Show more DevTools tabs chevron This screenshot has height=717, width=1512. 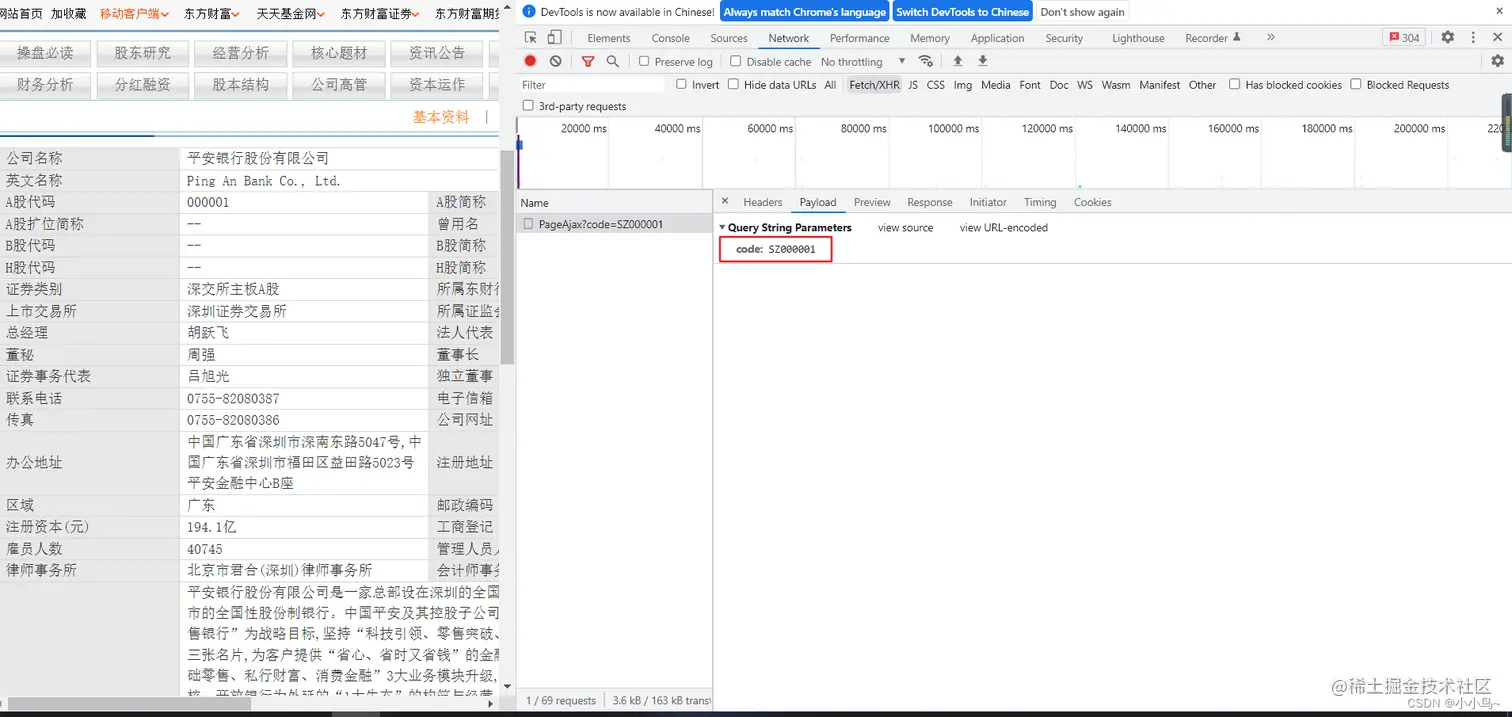click(1271, 37)
